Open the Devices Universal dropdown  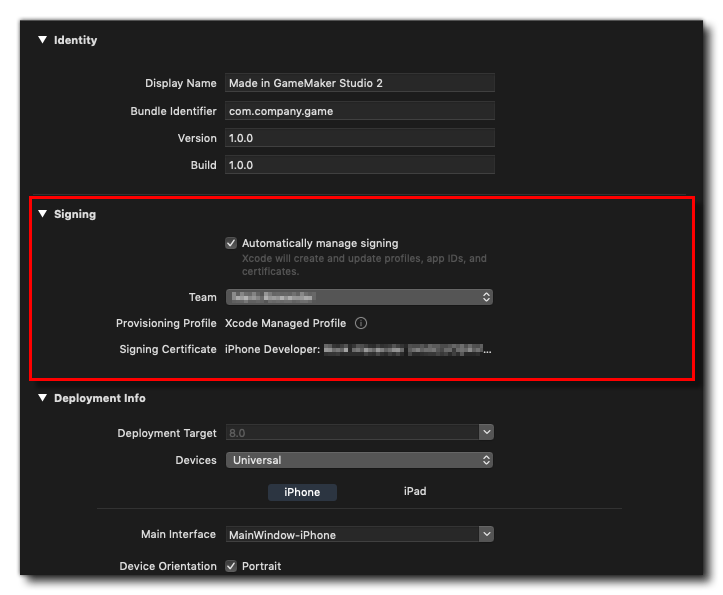[359, 460]
